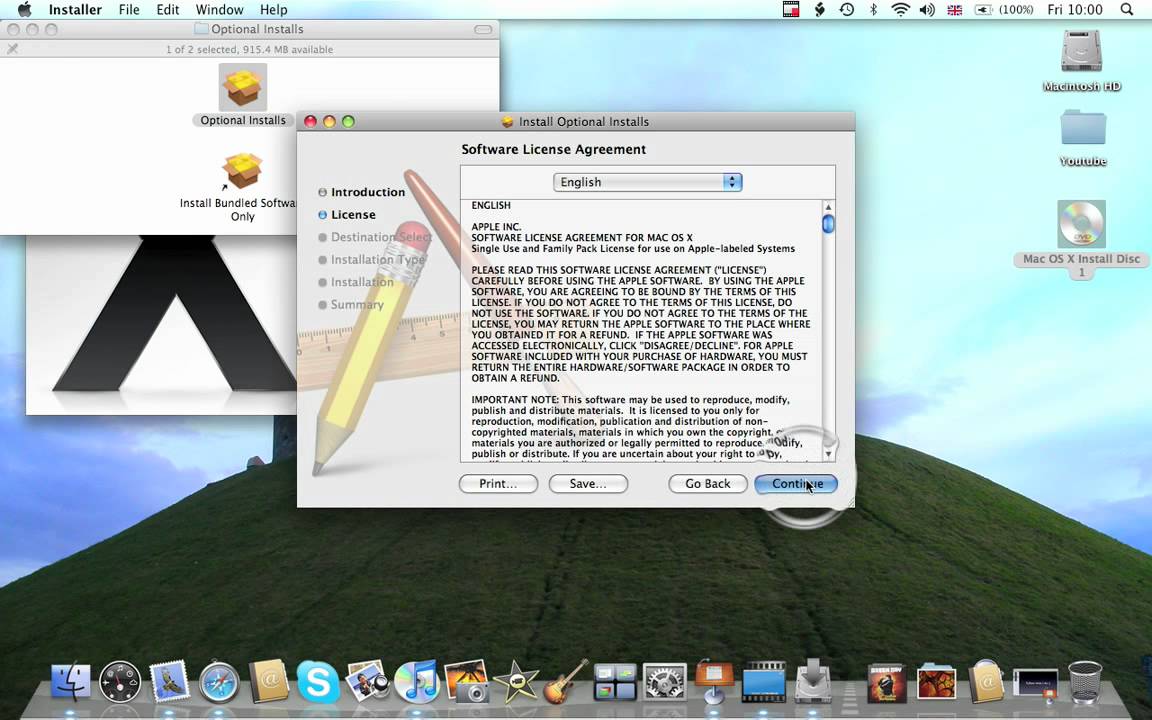Viewport: 1152px width, 720px height.
Task: Open the Apple menu
Action: [24, 10]
